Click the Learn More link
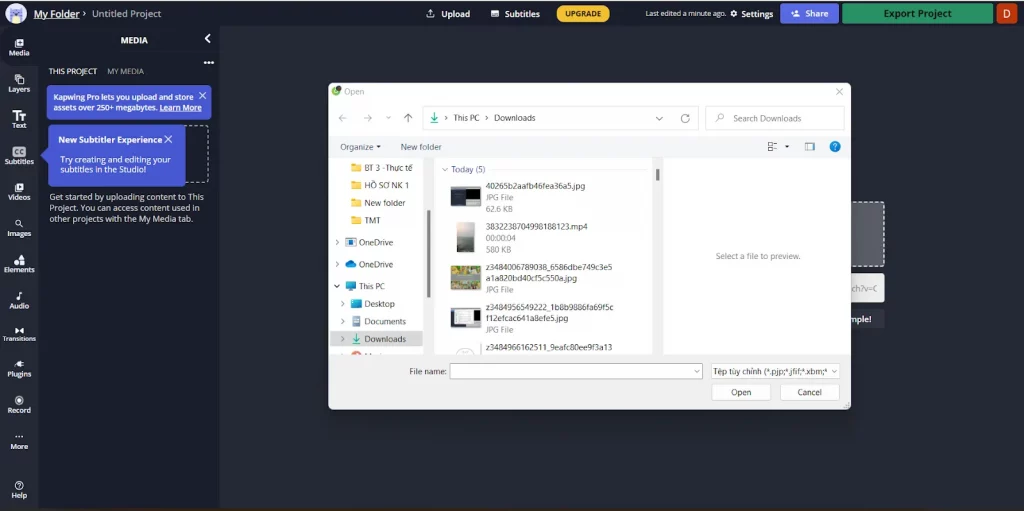Viewport: 1024px width, 511px height. 180,108
